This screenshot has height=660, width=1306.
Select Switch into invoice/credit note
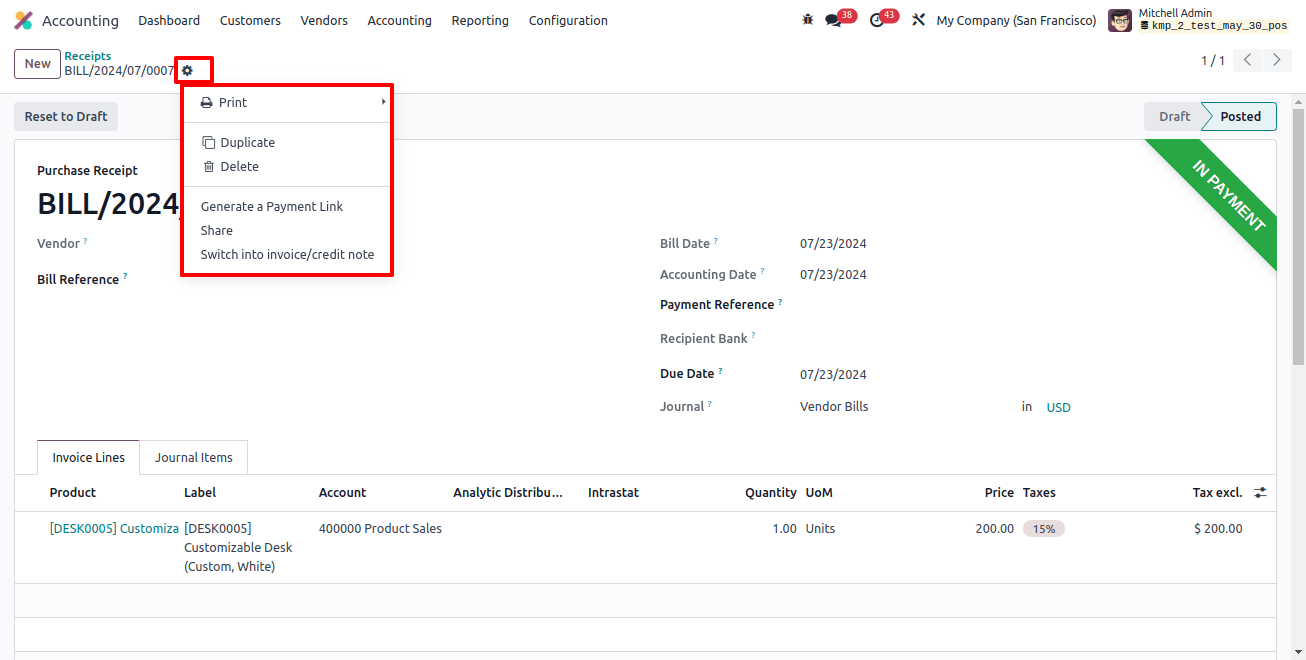coord(287,254)
